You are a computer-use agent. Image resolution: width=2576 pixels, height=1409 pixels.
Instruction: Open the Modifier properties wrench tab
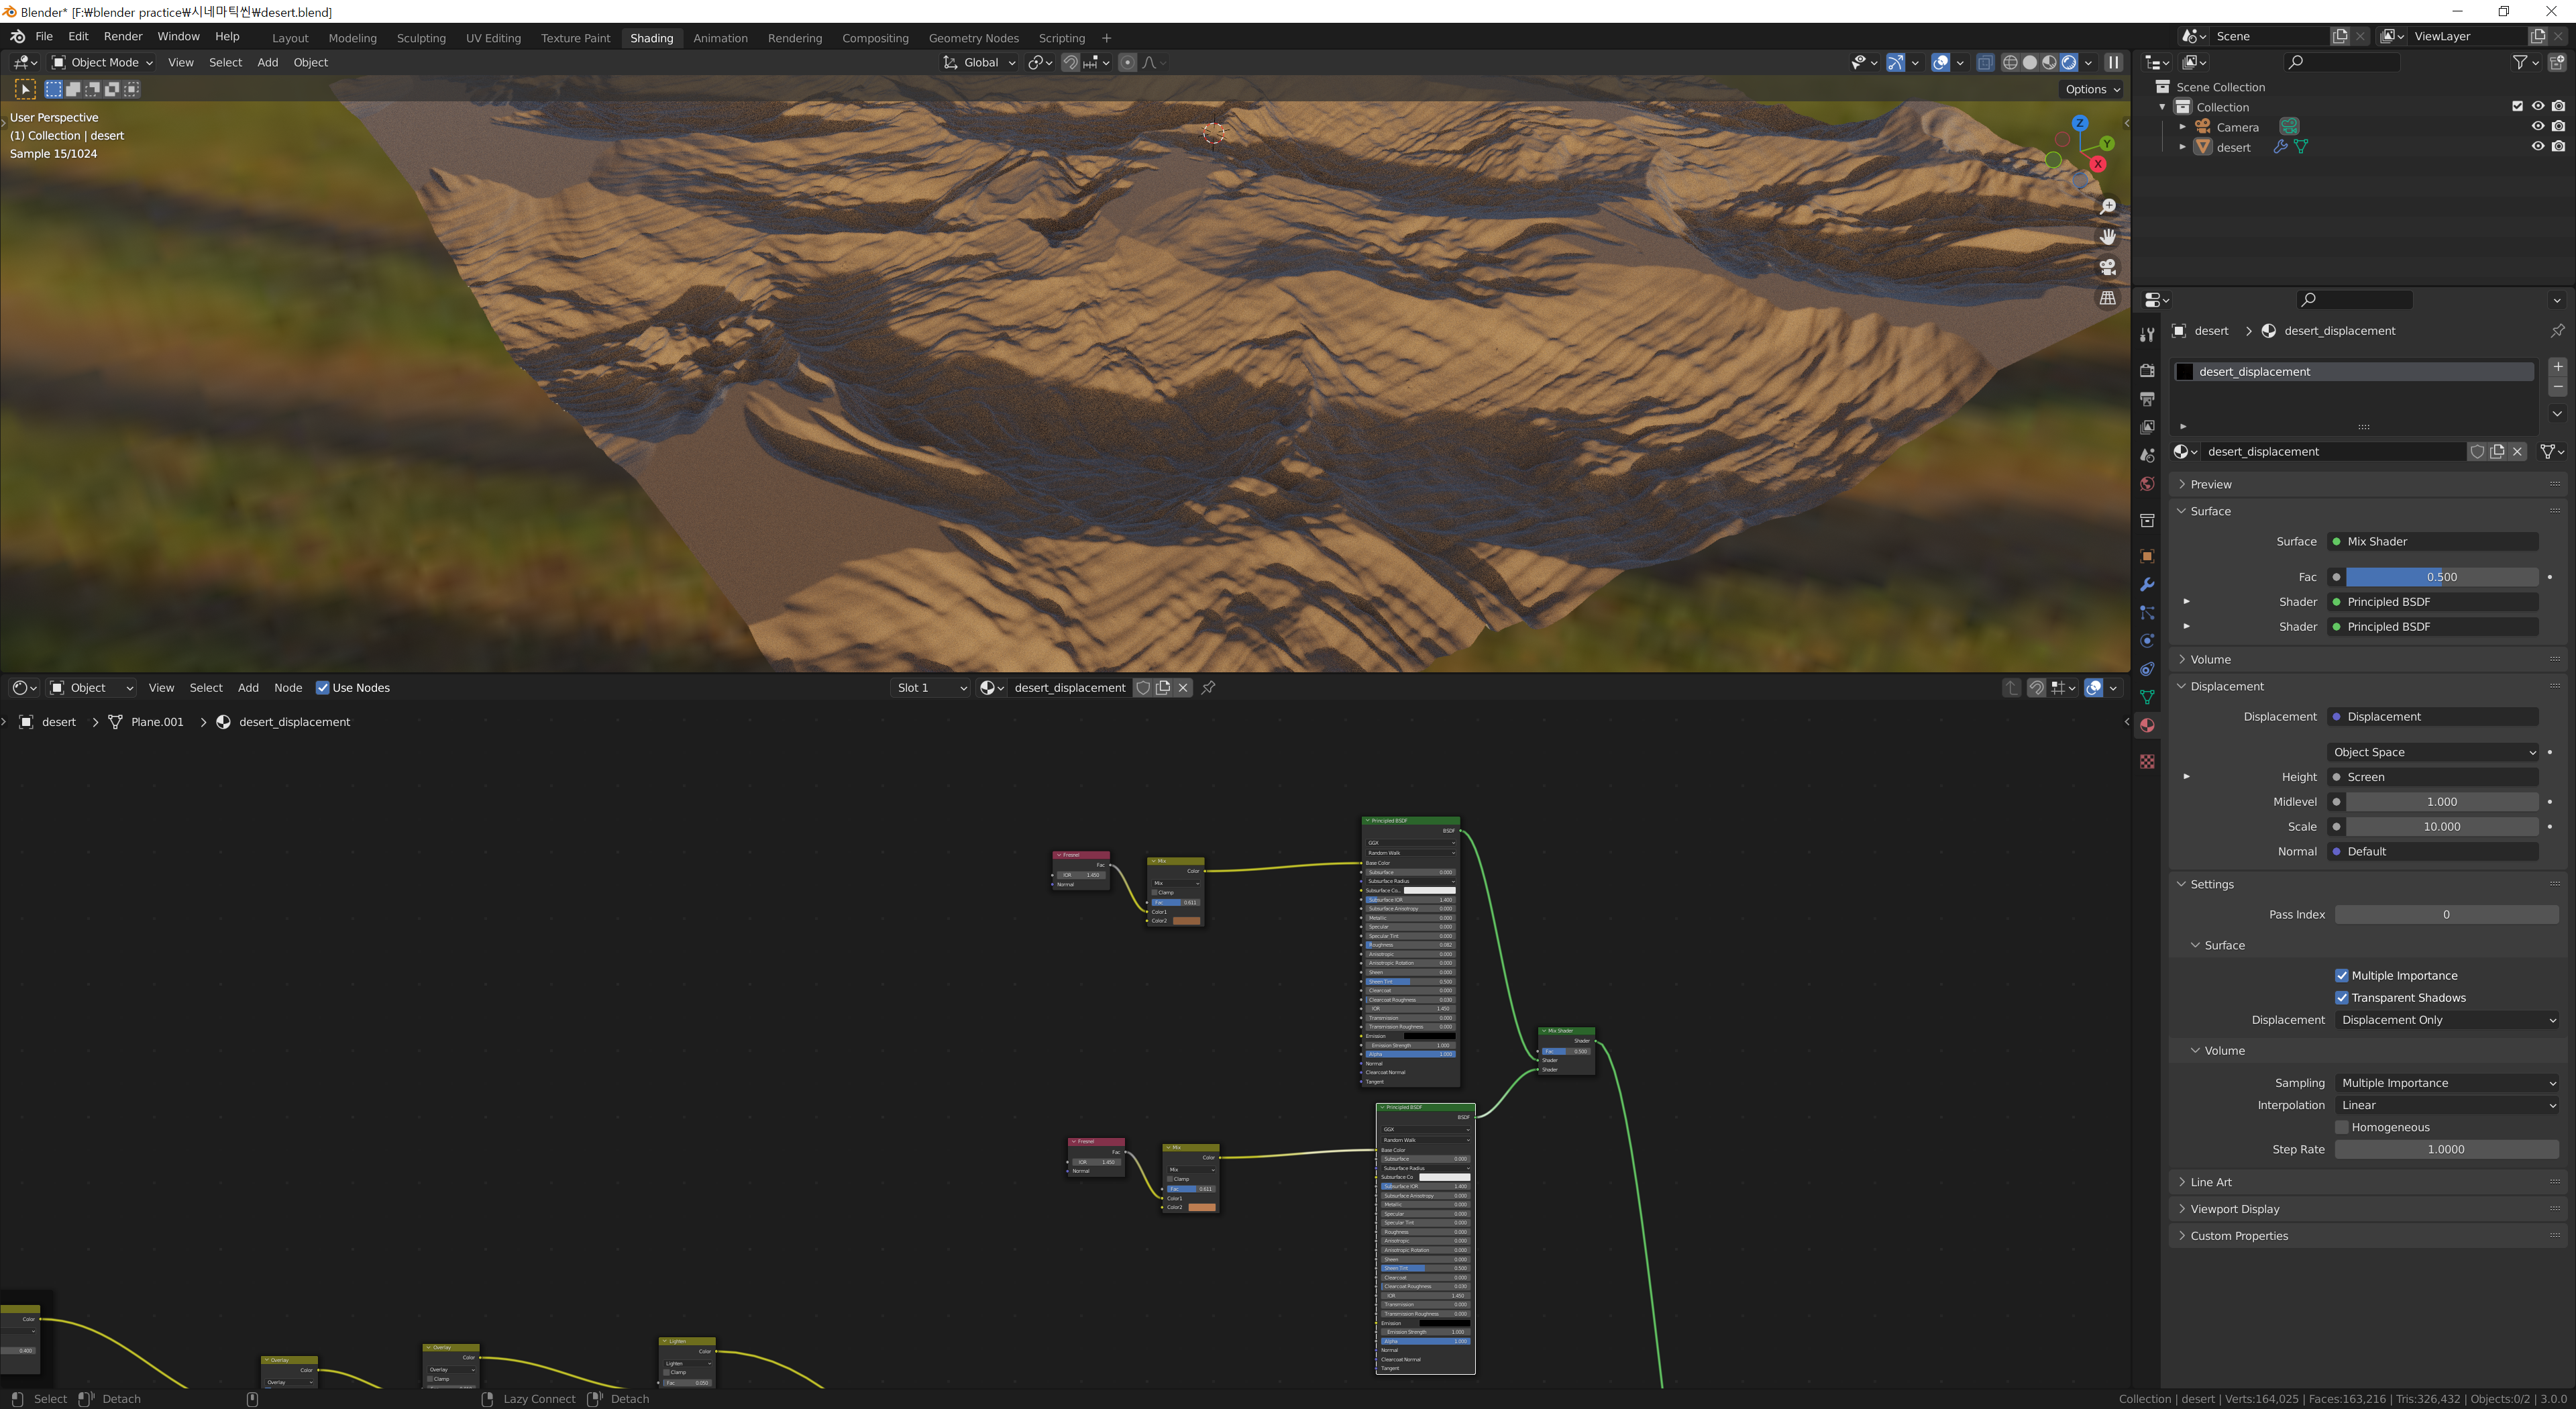[2146, 585]
